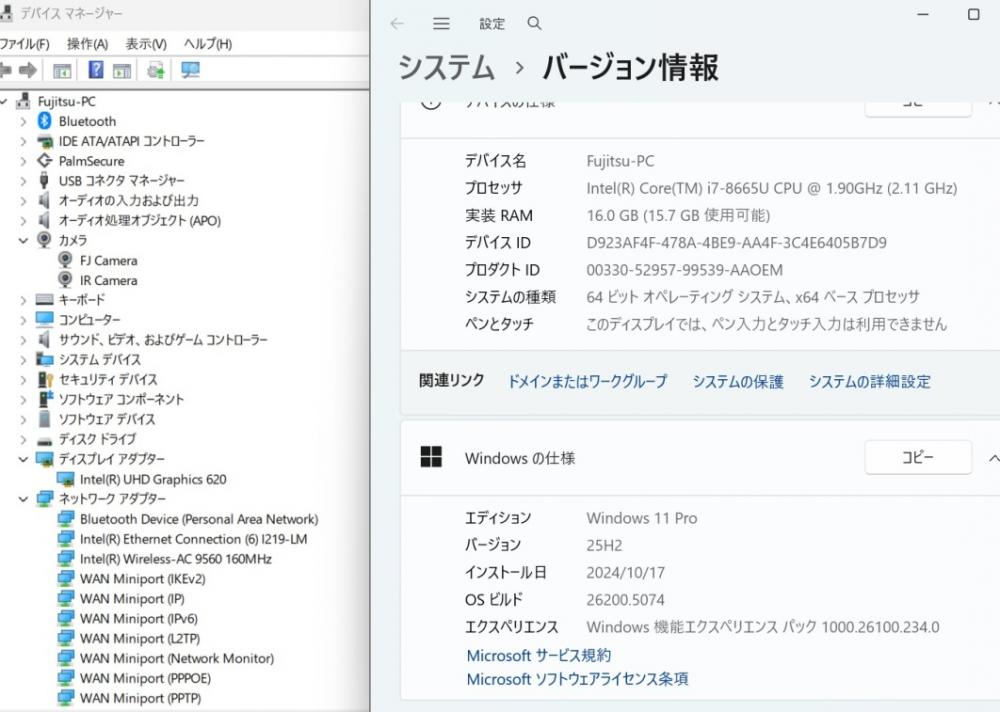
Task: Select the FJ Camera device
Action: pos(108,260)
